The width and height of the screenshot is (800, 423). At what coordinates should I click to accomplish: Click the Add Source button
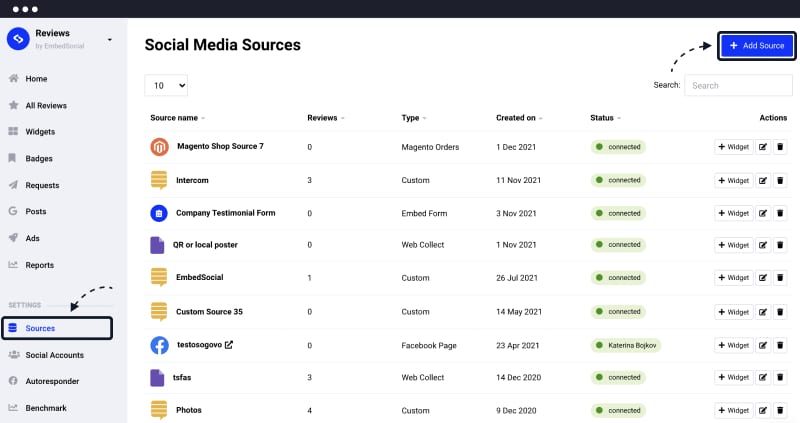pyautogui.click(x=757, y=45)
